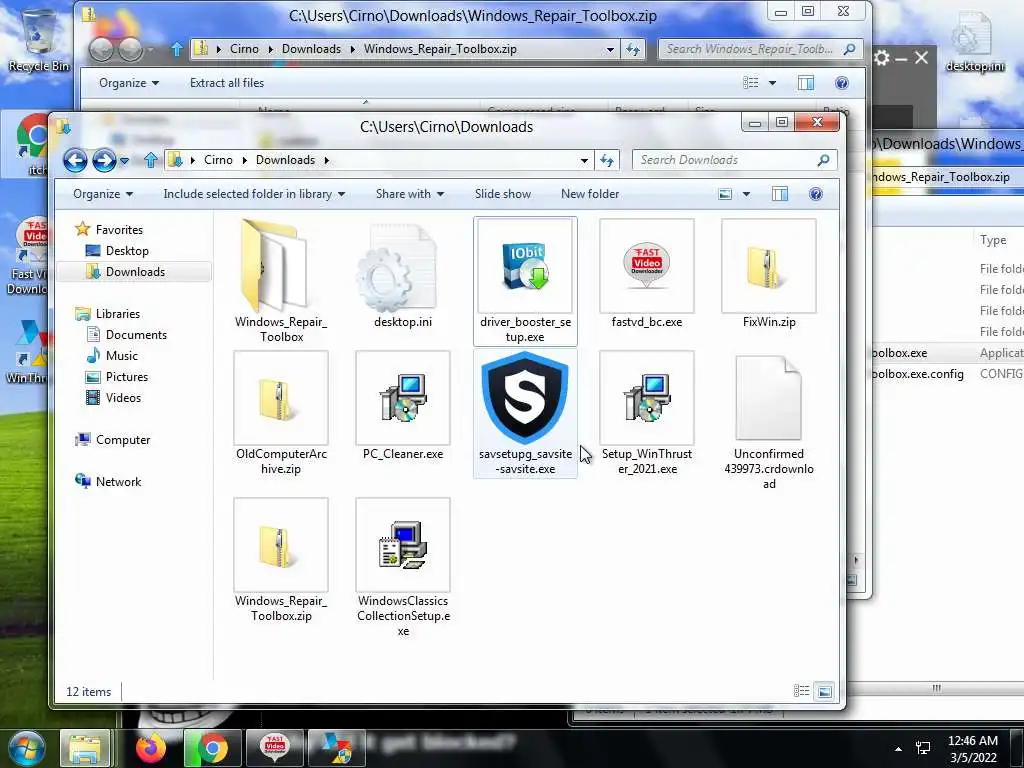Open Organize menu in Downloads window
Viewport: 1024px width, 768px height.
click(103, 194)
